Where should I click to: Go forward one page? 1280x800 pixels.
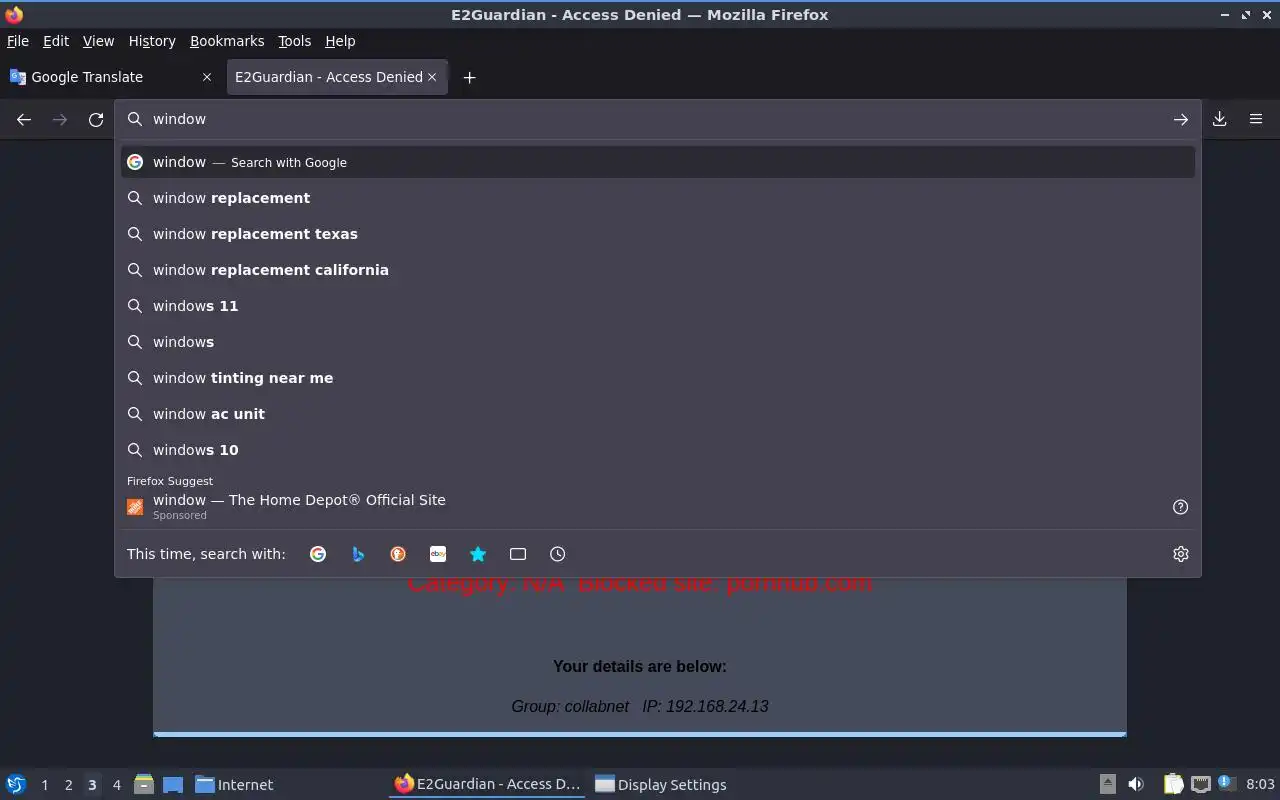click(60, 119)
